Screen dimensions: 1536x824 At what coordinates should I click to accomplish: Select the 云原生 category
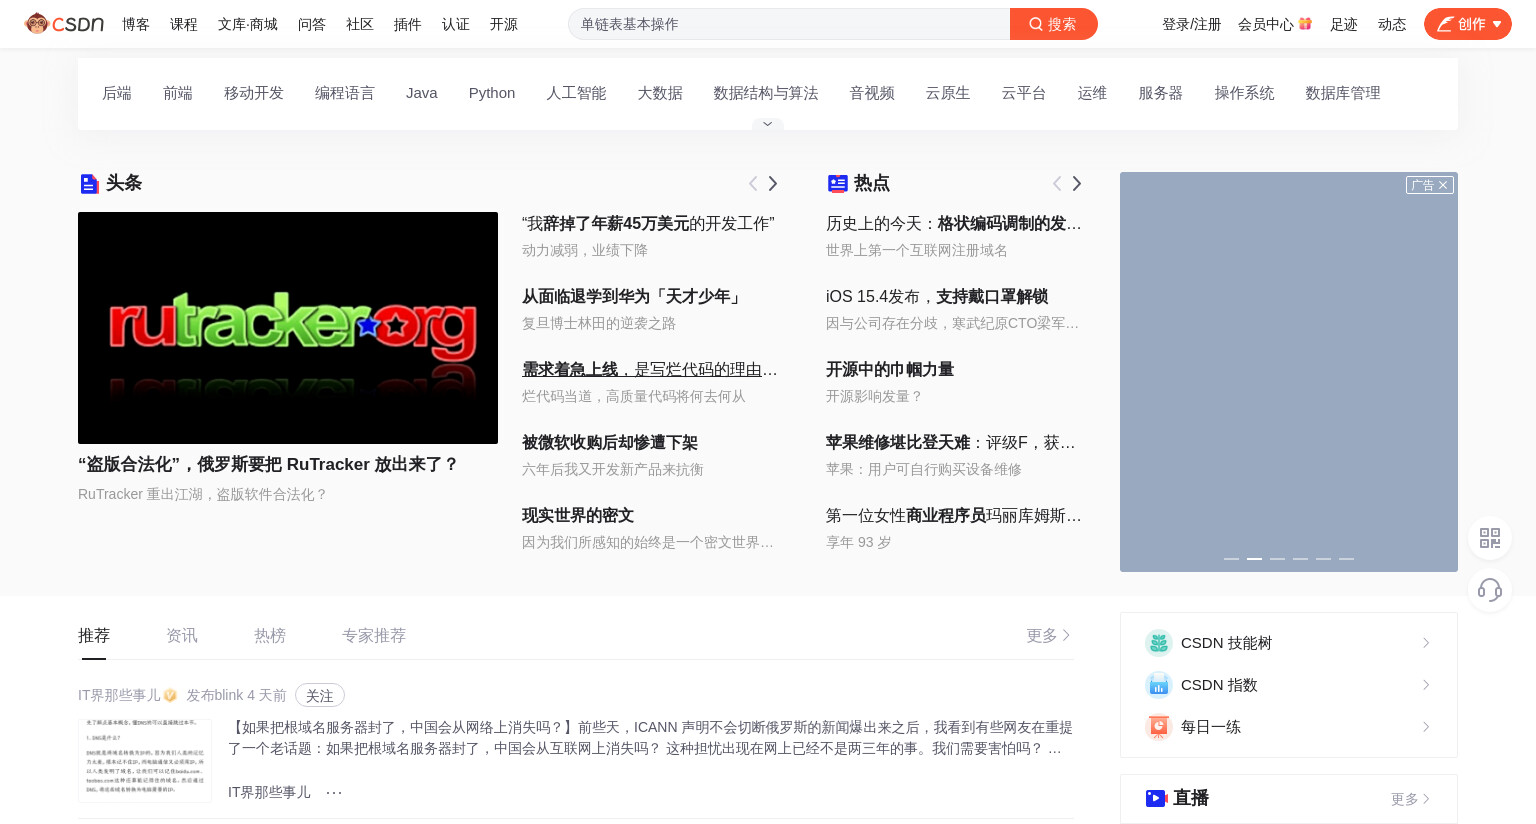pyautogui.click(x=948, y=93)
